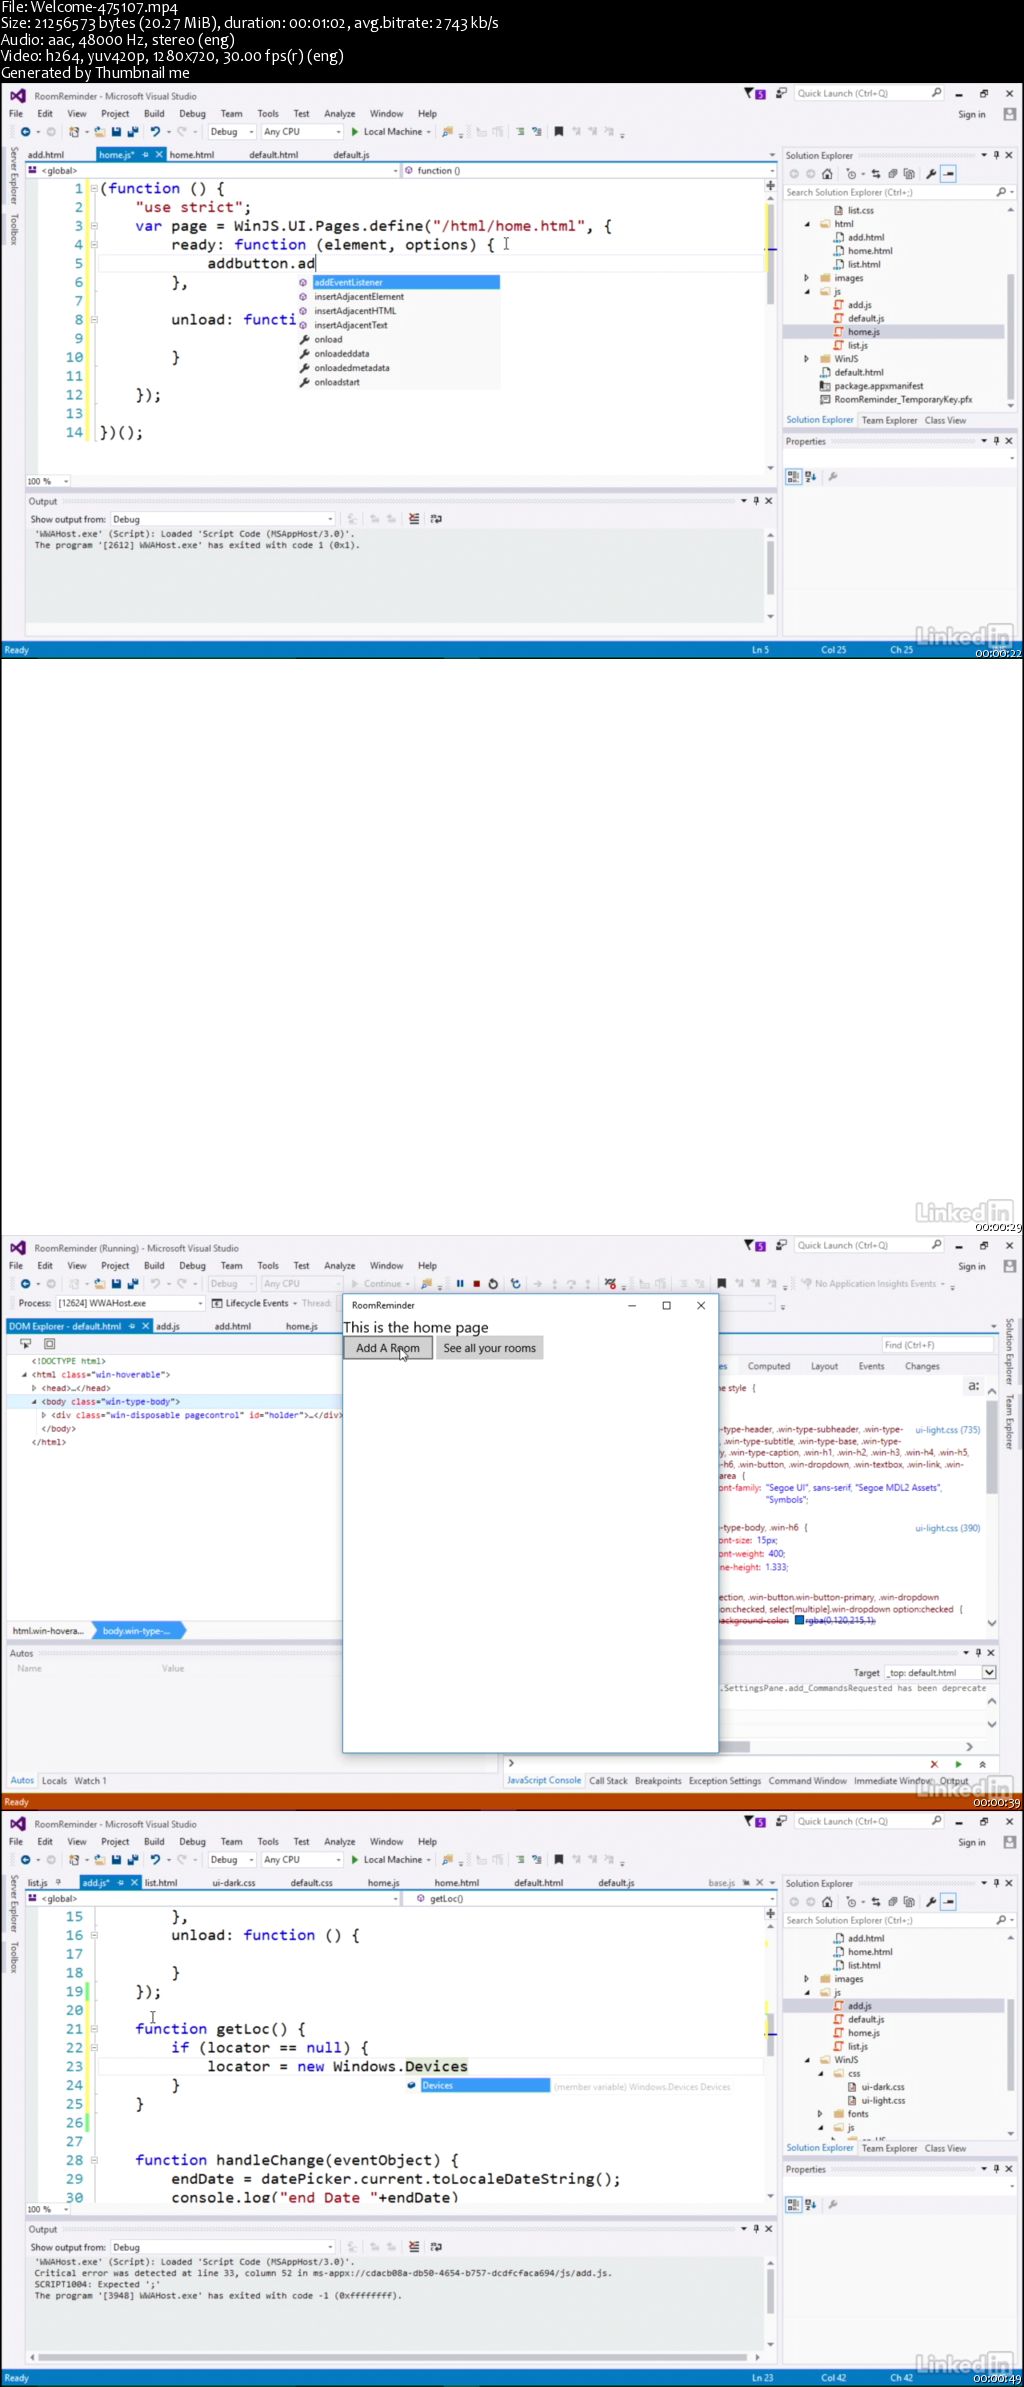Click the See all your rooms button
This screenshot has height=2387, width=1024.
tap(490, 1348)
